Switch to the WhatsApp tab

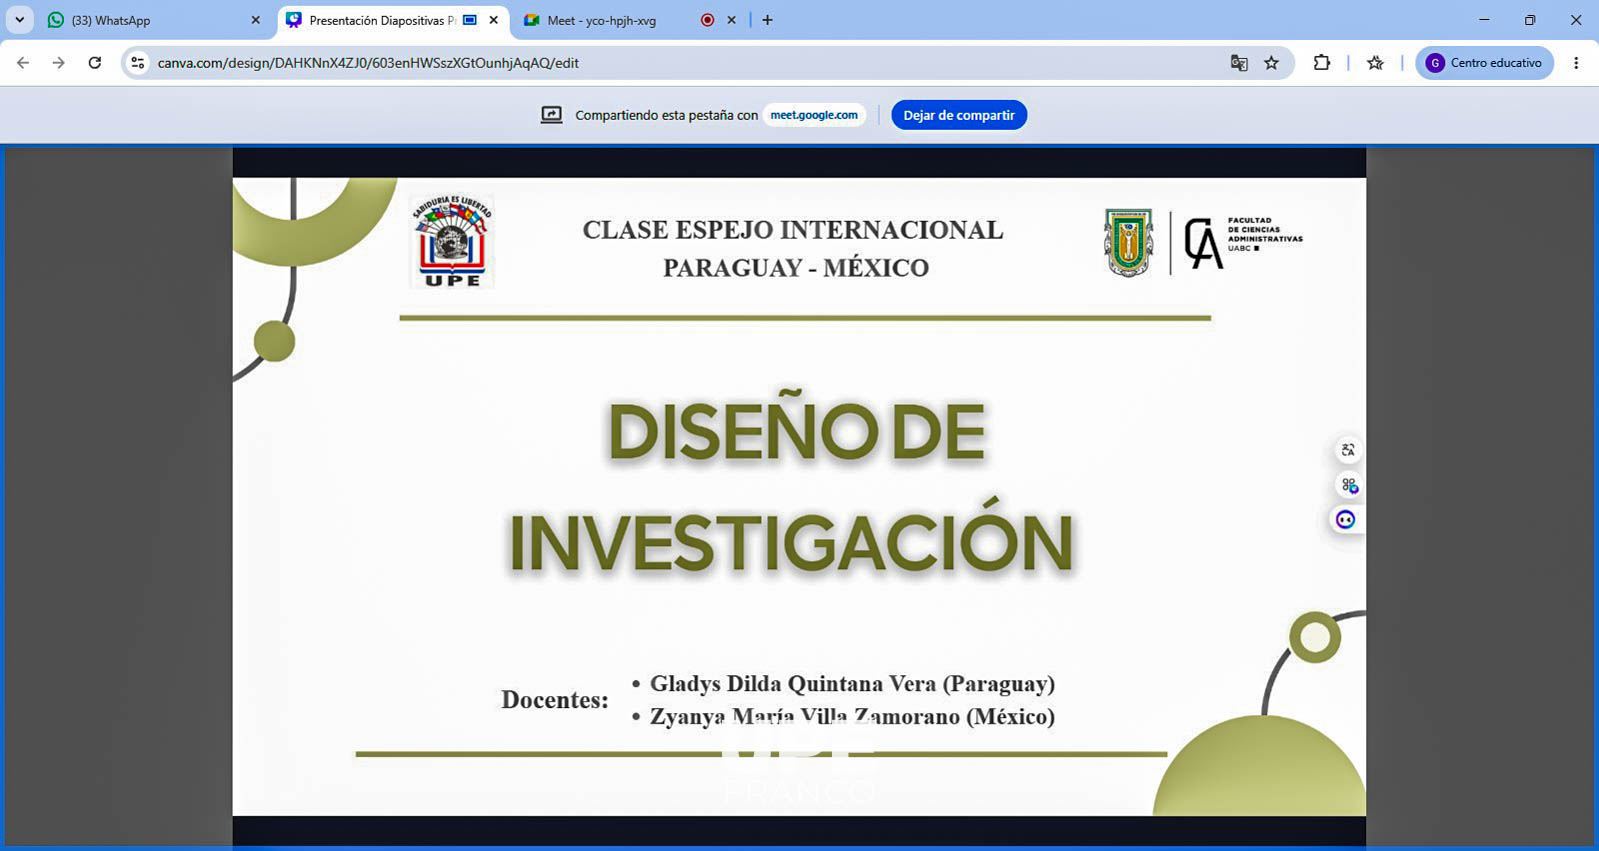click(155, 20)
